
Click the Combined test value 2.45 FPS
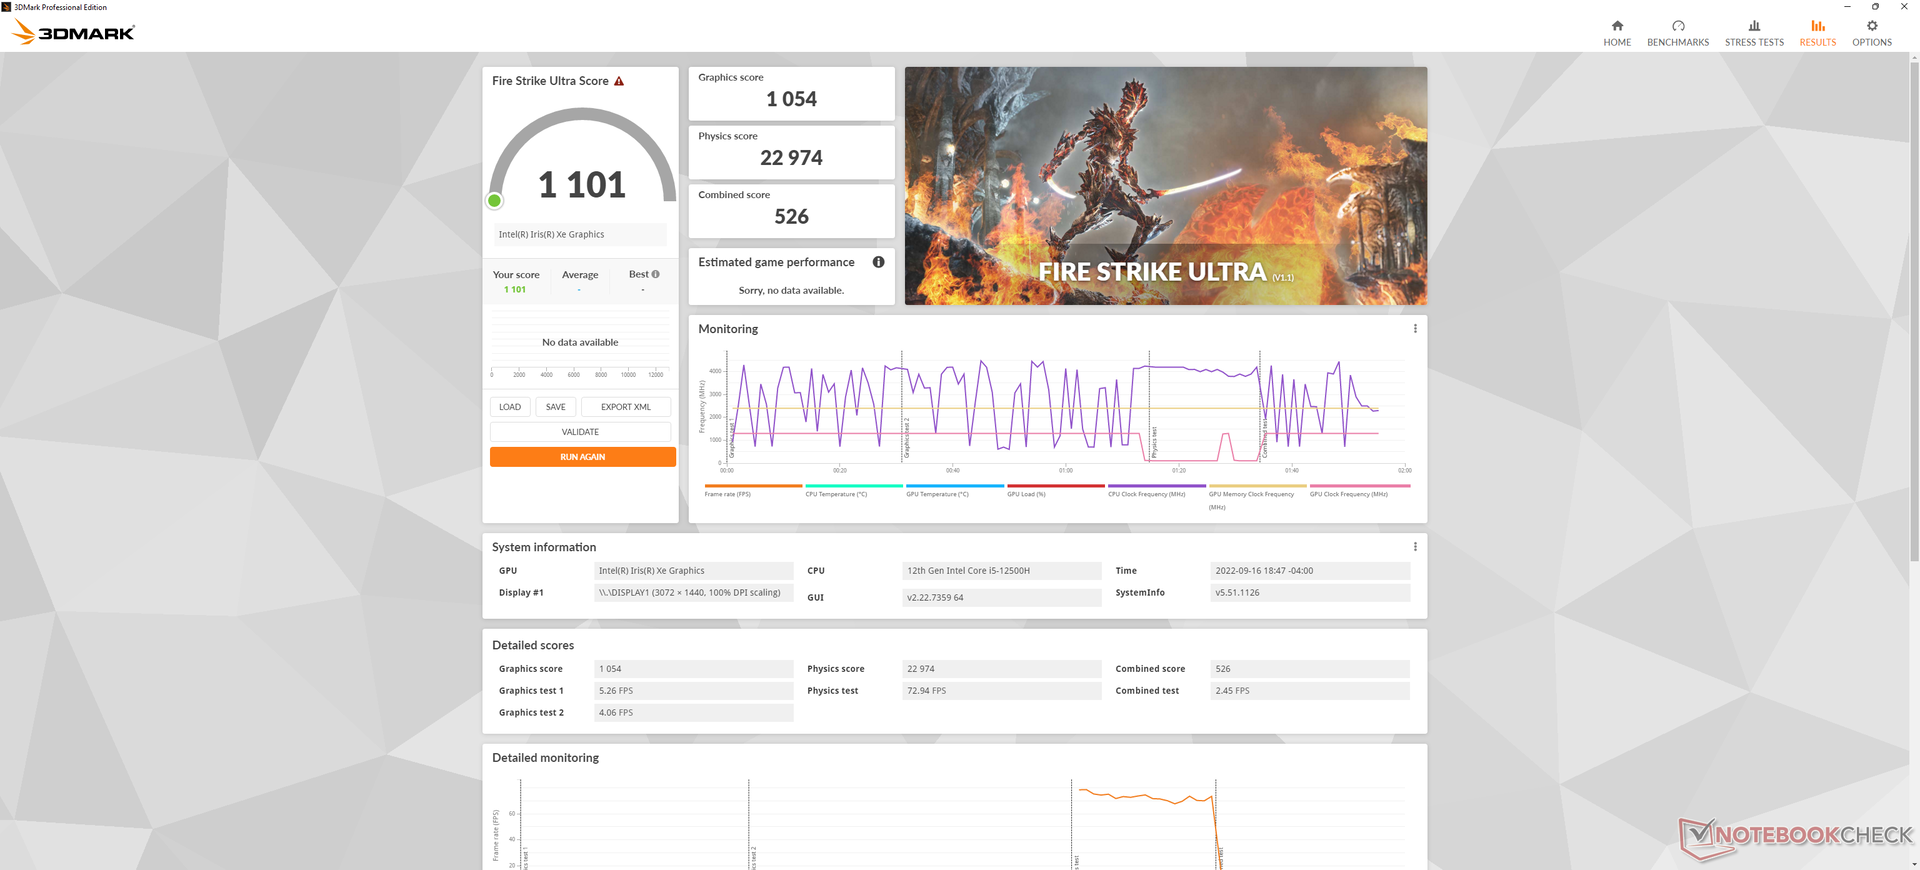pyautogui.click(x=1310, y=691)
